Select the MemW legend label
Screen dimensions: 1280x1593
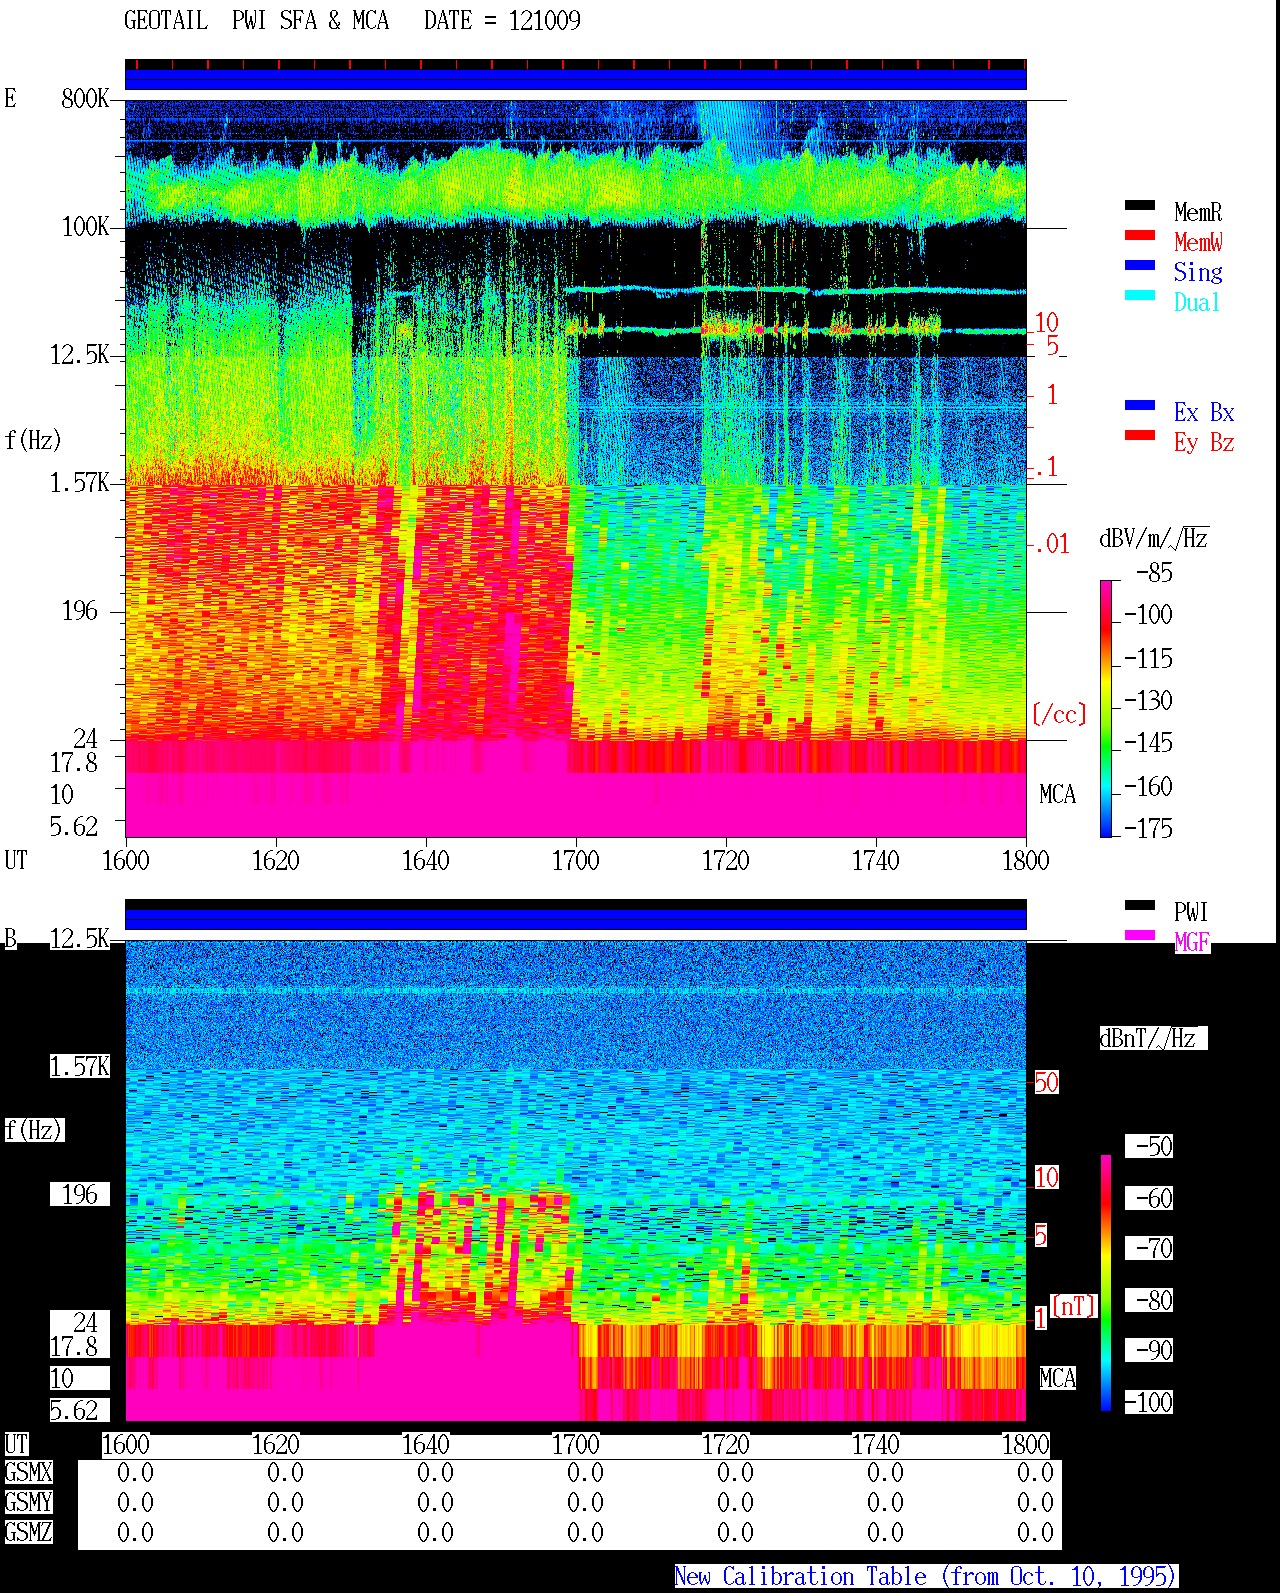[1198, 242]
